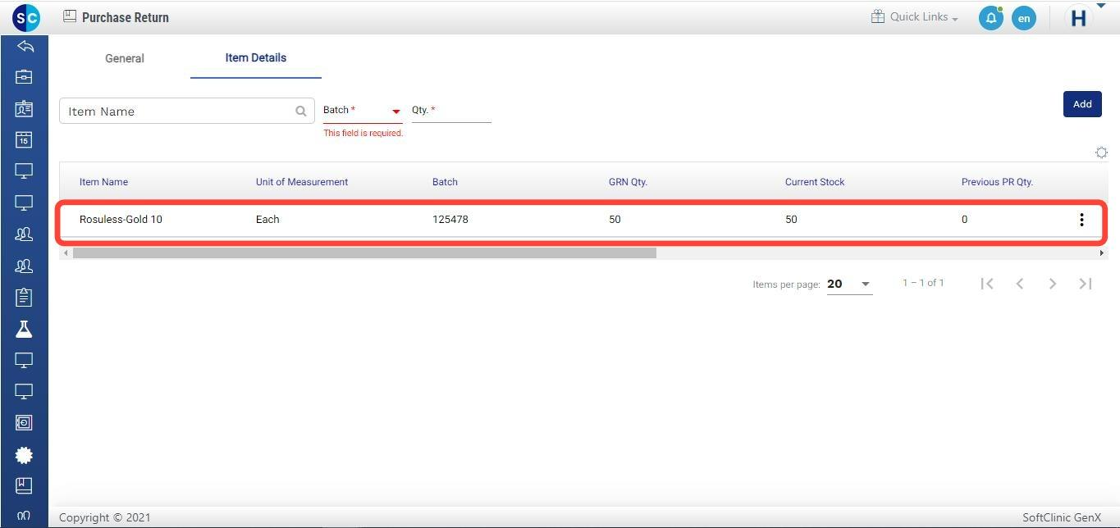Switch to the General tab
The height and width of the screenshot is (528, 1120).
125,59
